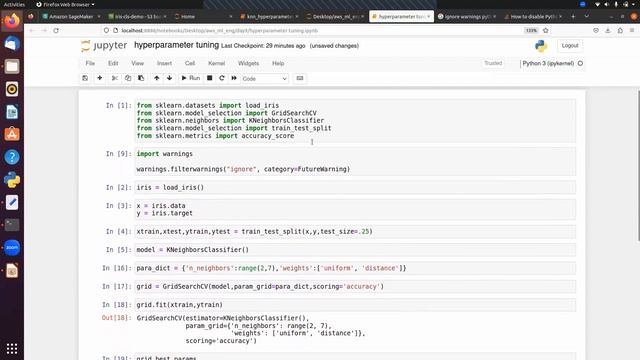Image resolution: width=640 pixels, height=360 pixels.
Task: Switch to the iris-cls-demo tab
Action: point(137,16)
